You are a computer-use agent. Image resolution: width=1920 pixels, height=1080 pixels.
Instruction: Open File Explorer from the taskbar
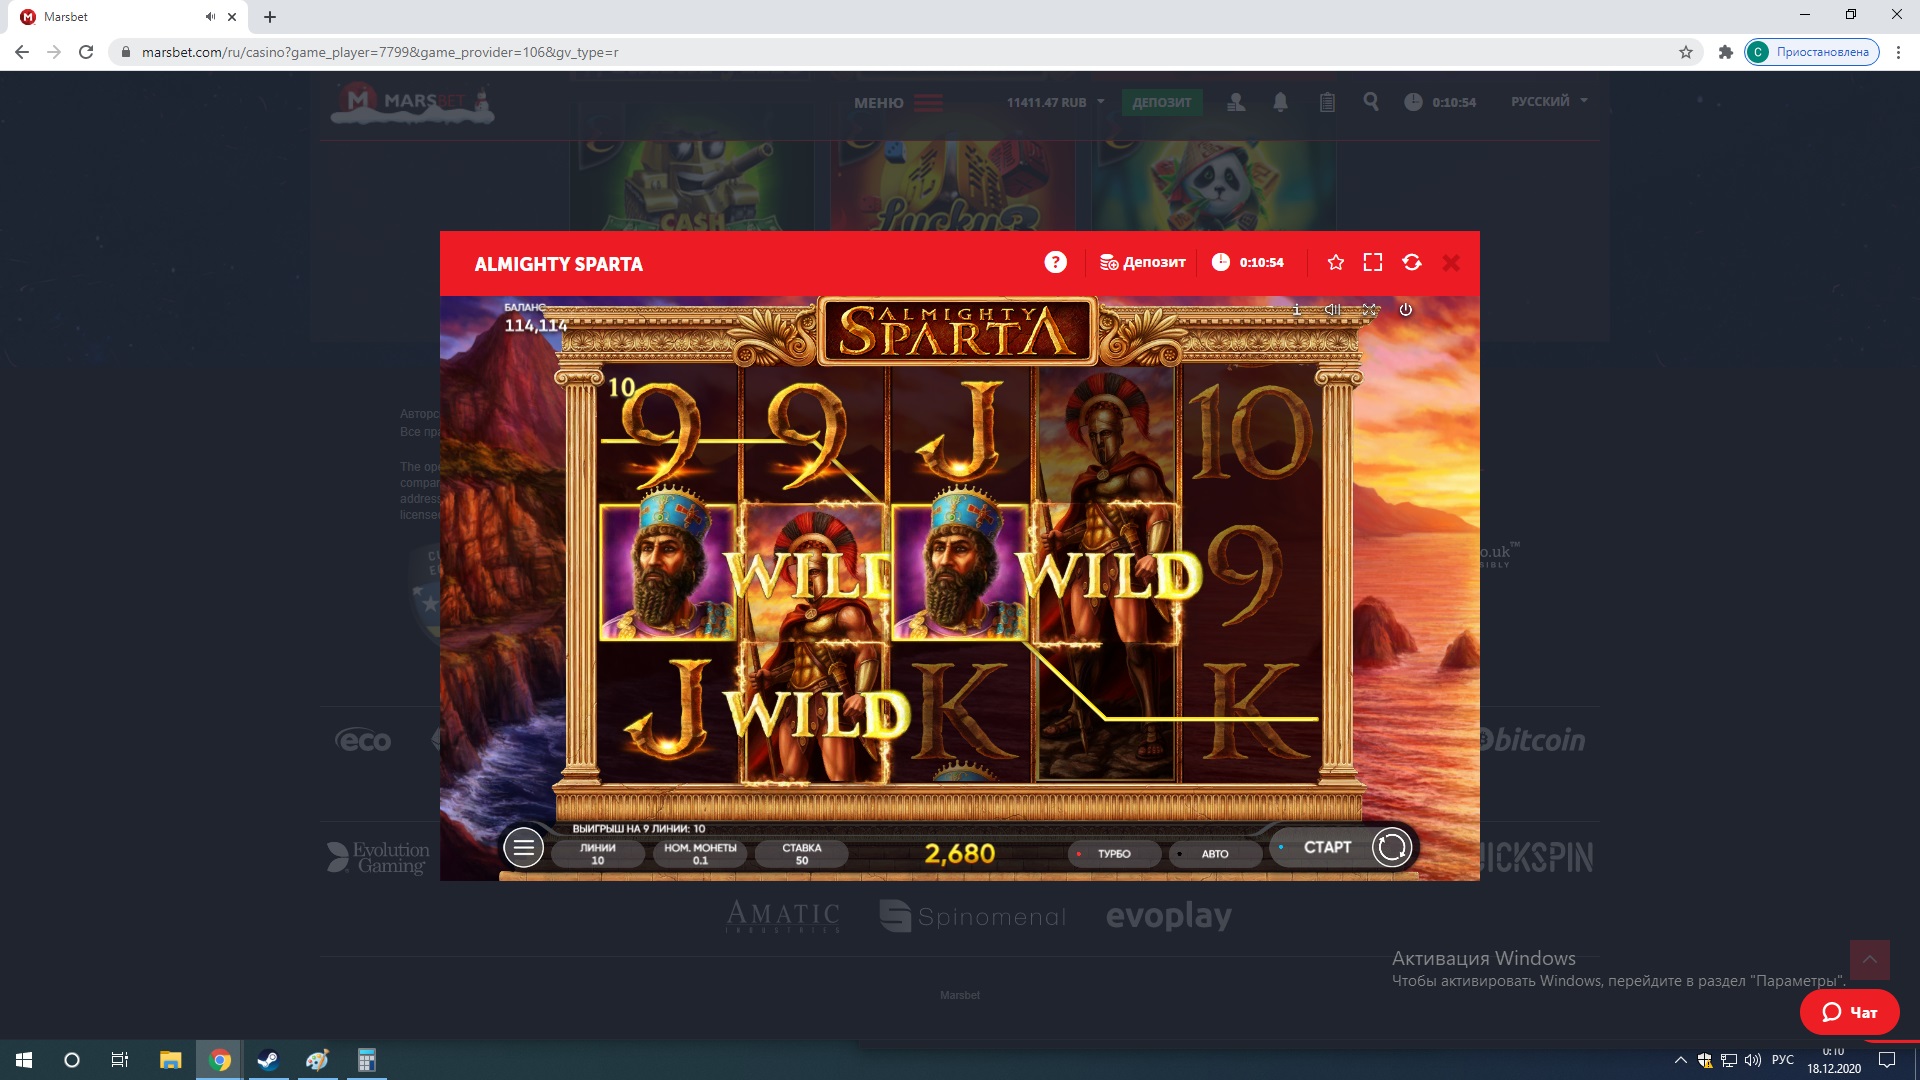pos(170,1060)
